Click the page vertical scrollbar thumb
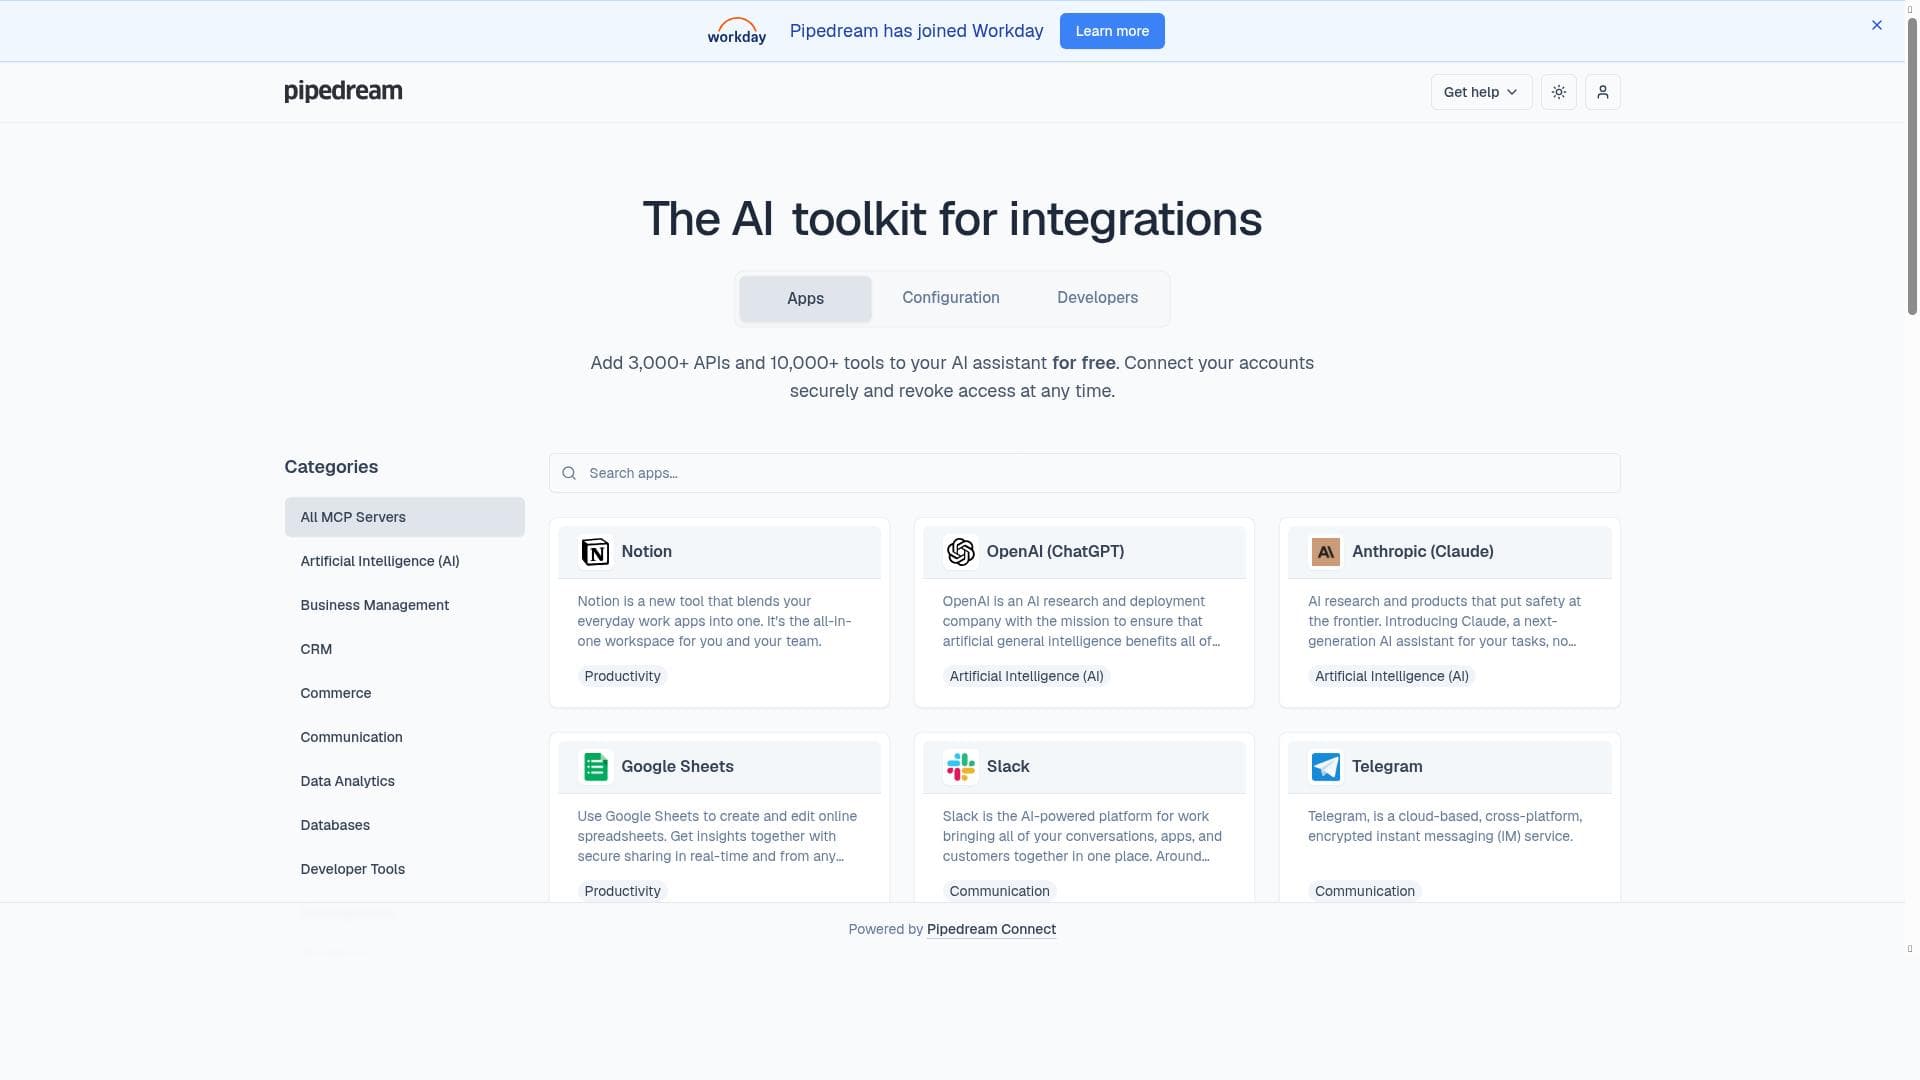The height and width of the screenshot is (1080, 1920). (x=1912, y=166)
